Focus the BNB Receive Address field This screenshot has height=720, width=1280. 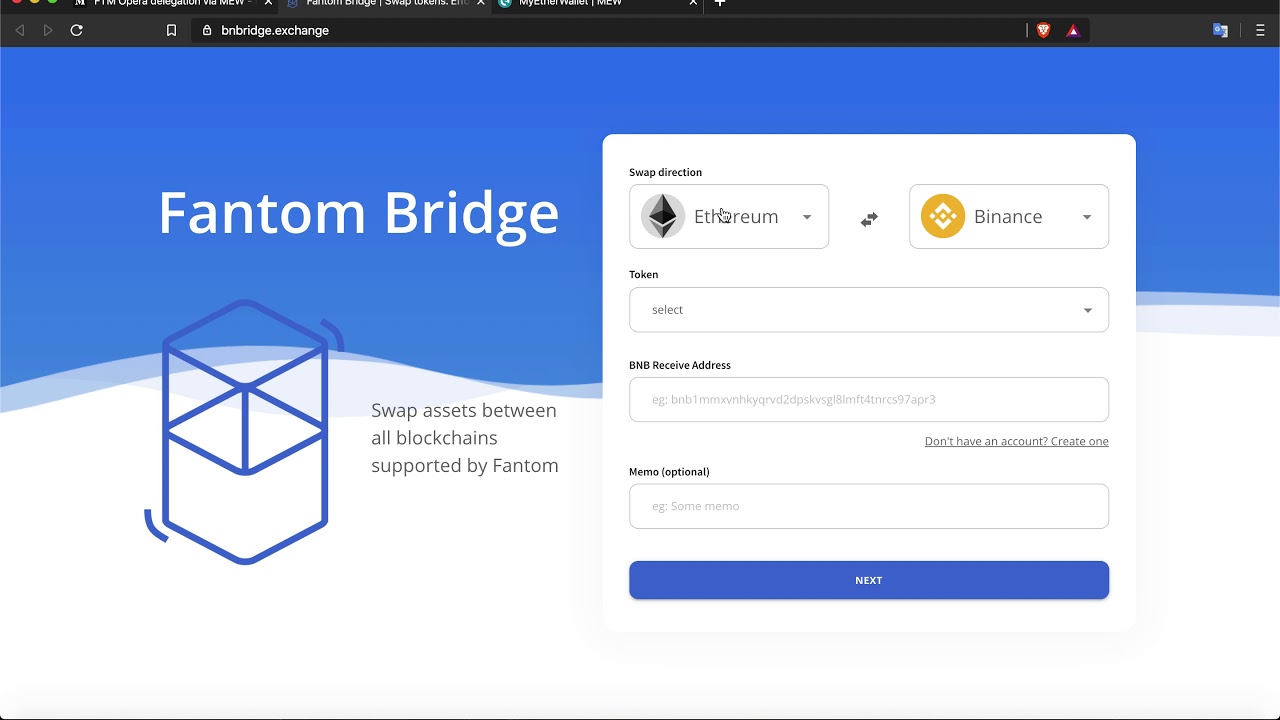click(x=869, y=399)
